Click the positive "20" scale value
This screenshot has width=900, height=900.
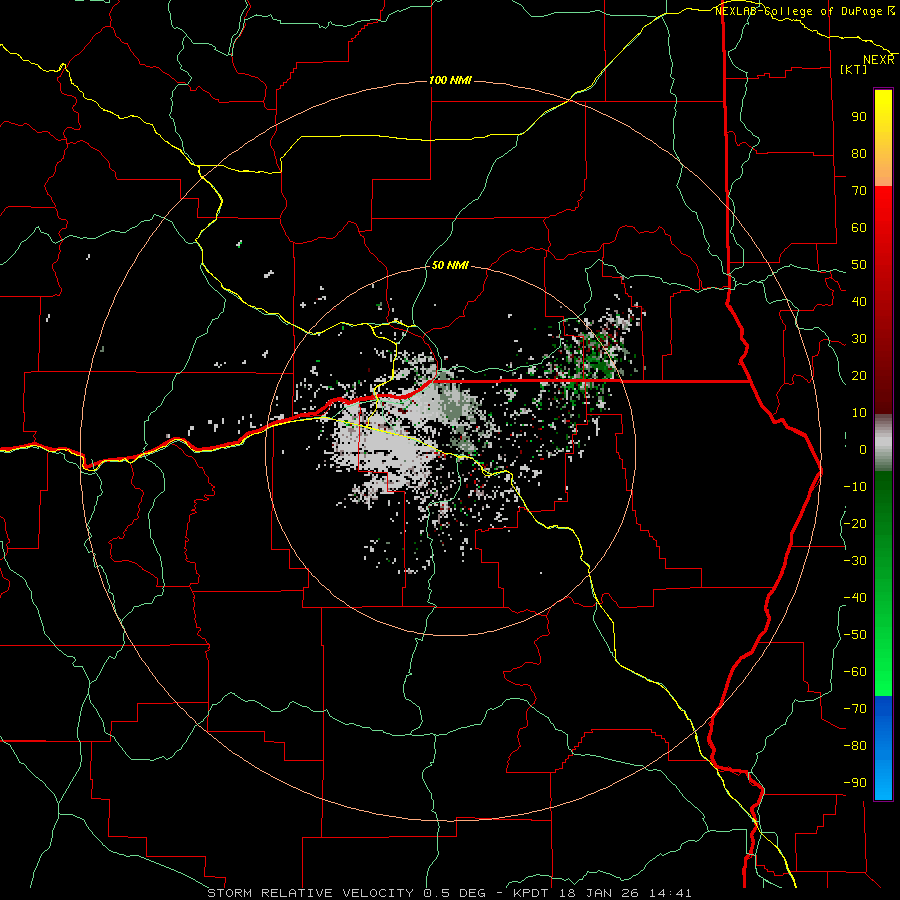[859, 375]
